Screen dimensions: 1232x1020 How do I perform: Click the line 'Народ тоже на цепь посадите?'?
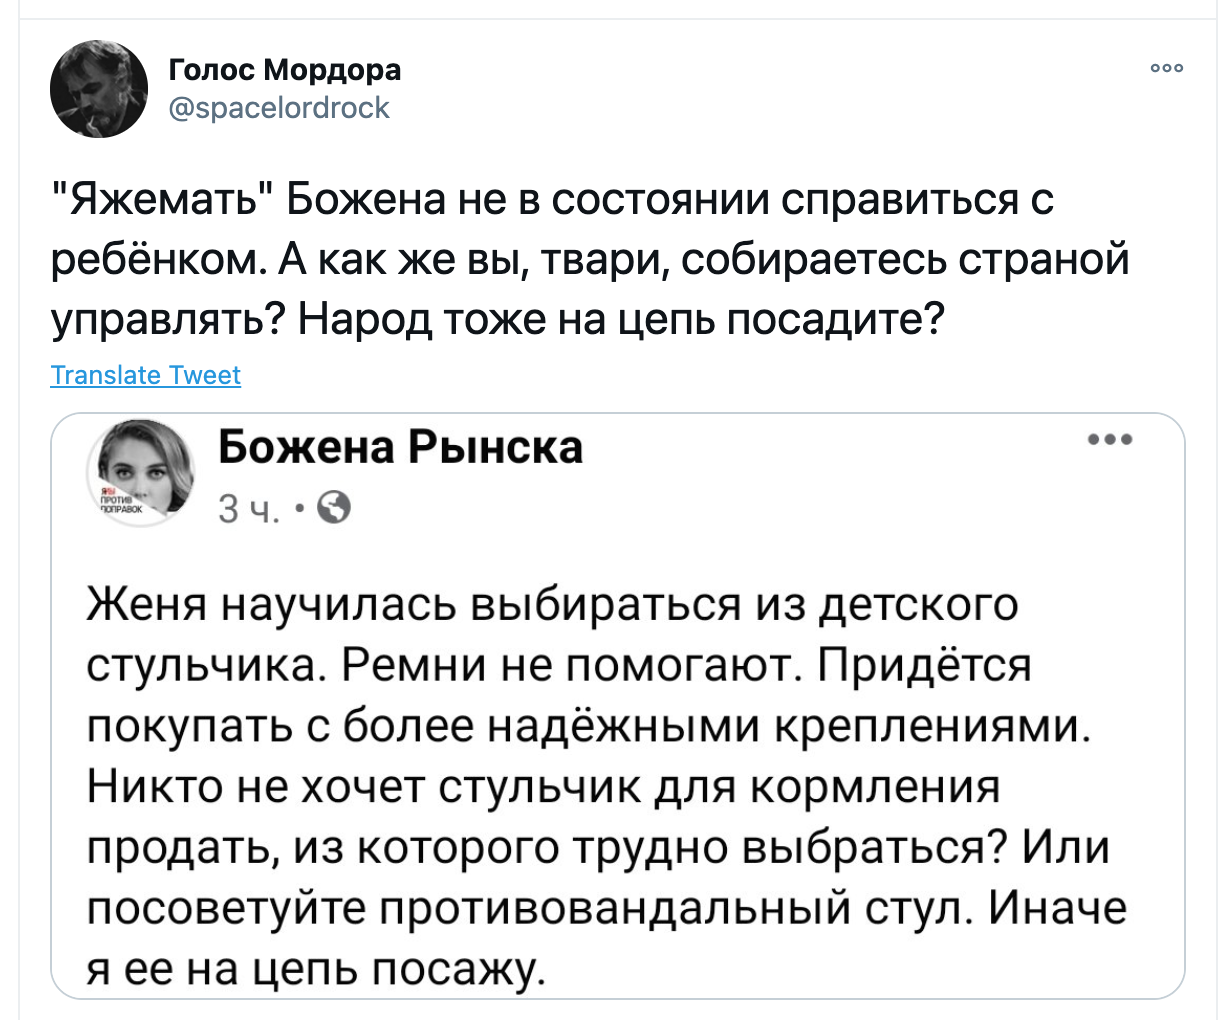[619, 319]
